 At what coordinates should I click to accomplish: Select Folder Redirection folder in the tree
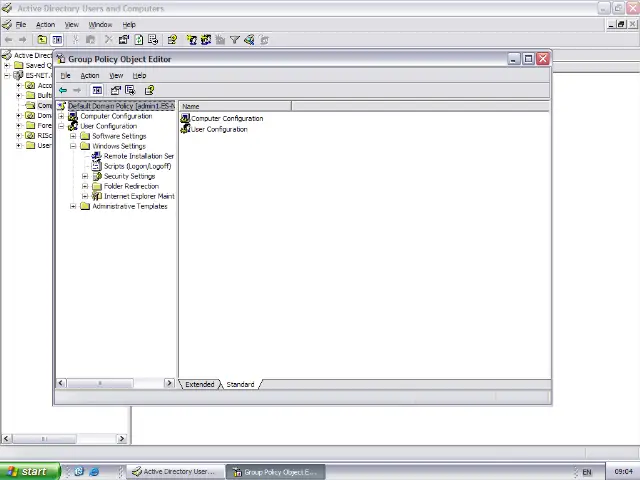(x=131, y=186)
